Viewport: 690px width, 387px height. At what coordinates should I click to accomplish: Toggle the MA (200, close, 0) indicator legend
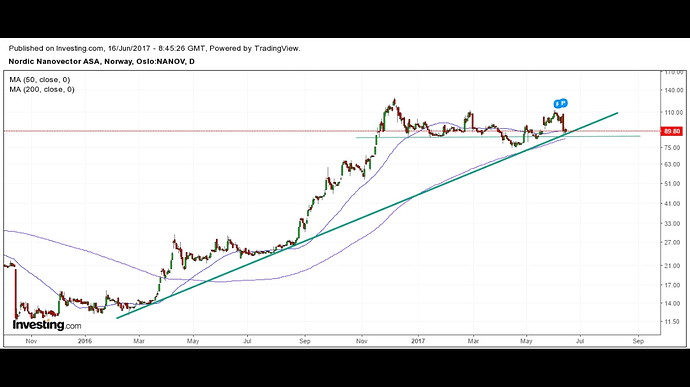[42, 89]
